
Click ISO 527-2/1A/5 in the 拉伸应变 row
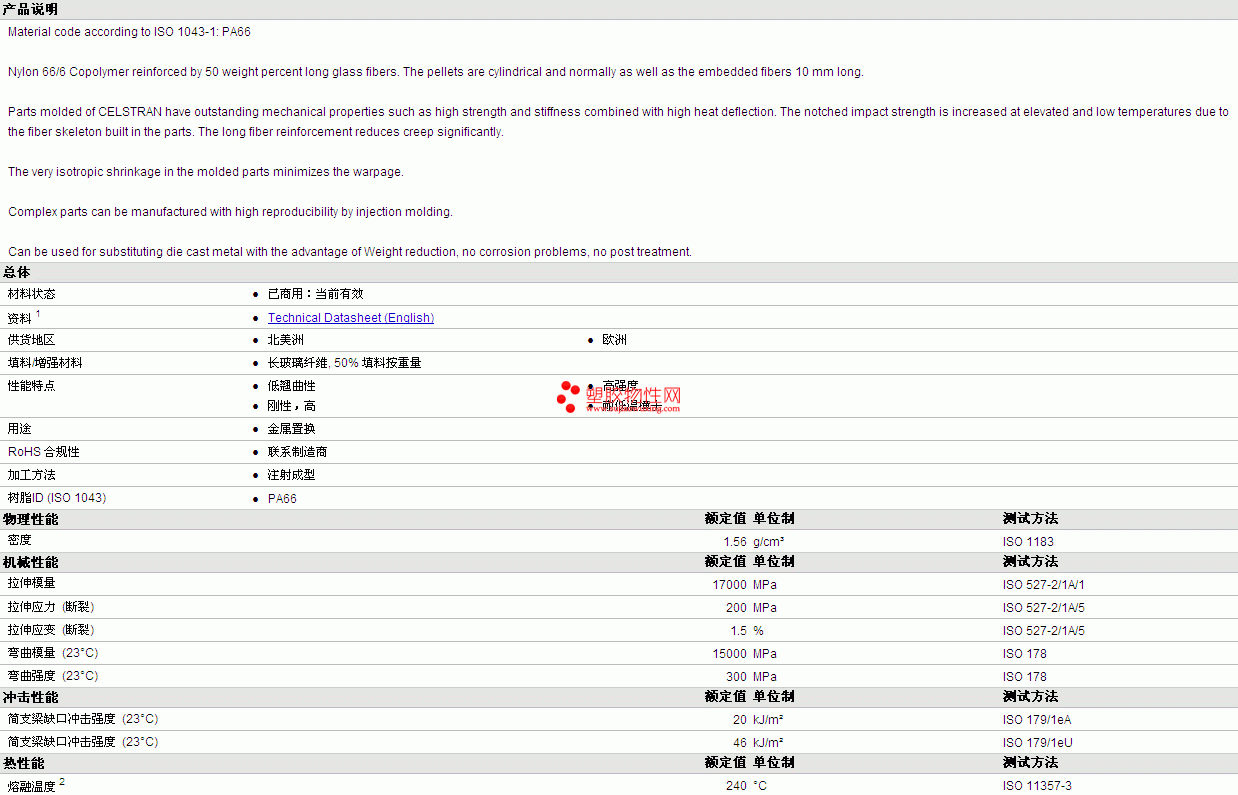pyautogui.click(x=1044, y=631)
